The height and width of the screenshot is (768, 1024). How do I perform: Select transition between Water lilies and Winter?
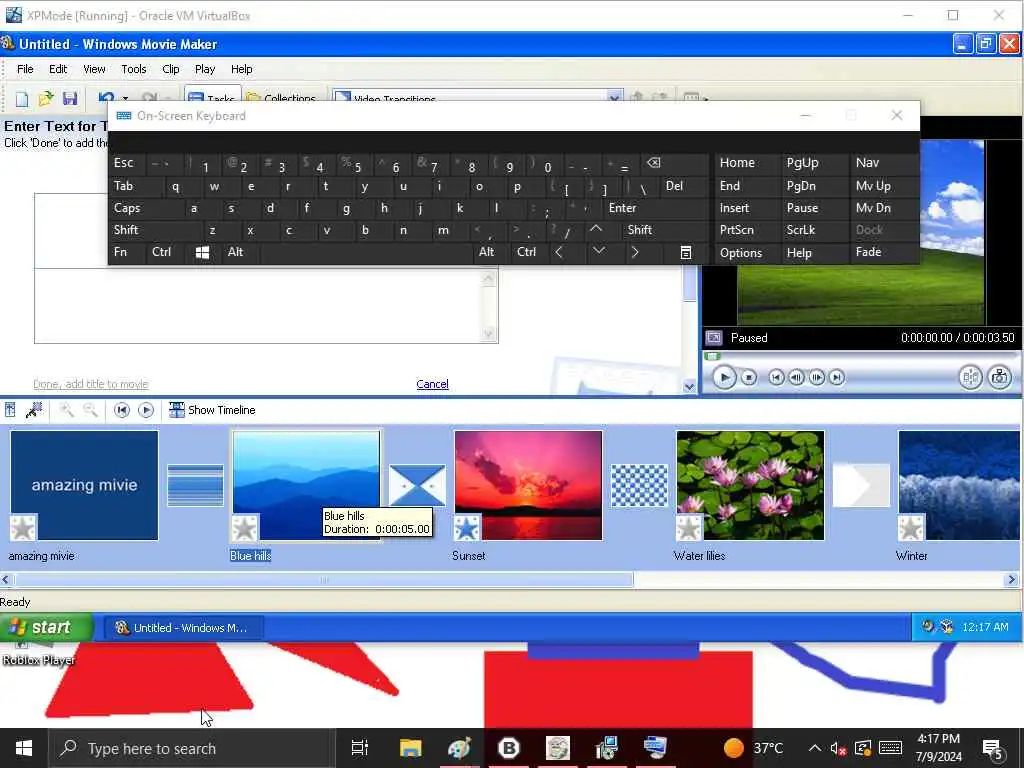click(x=861, y=485)
